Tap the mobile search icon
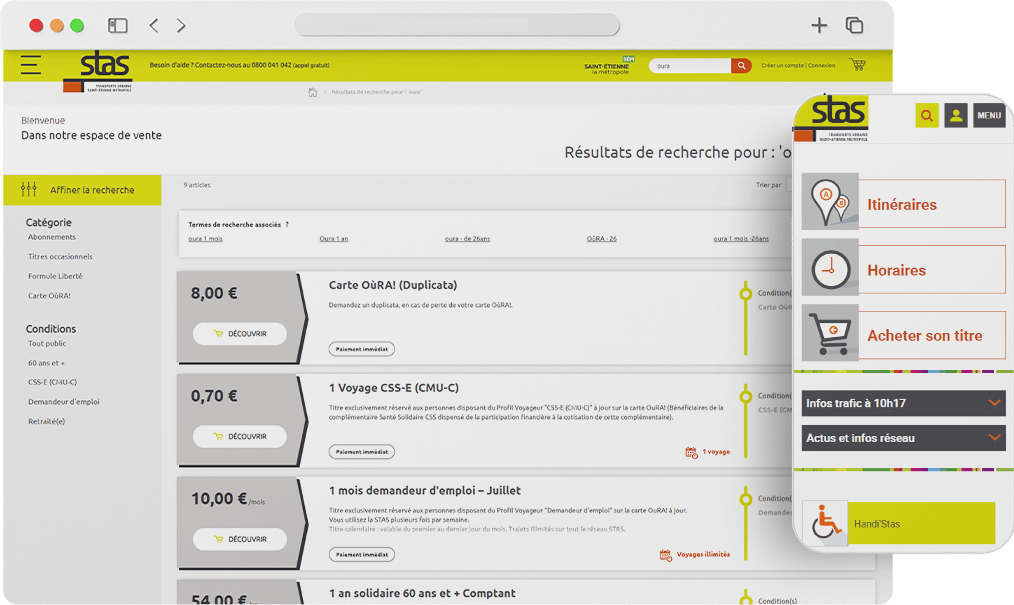Image resolution: width=1014 pixels, height=605 pixels. 927,116
